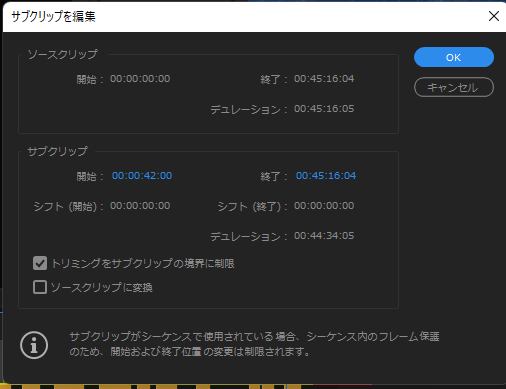The width and height of the screenshot is (506, 389).
Task: Toggle トリミングをサブクリップの境界に制限 checkbox
Action: pos(40,263)
